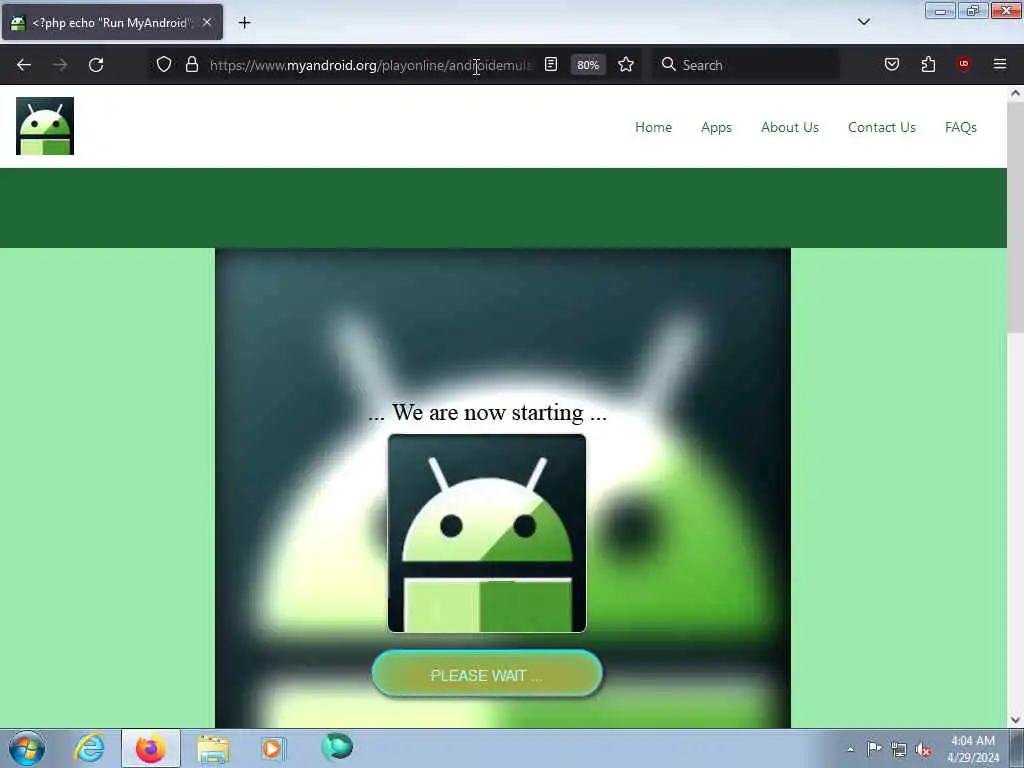Viewport: 1024px width, 768px height.
Task: Bookmark this page with star
Action: 626,64
